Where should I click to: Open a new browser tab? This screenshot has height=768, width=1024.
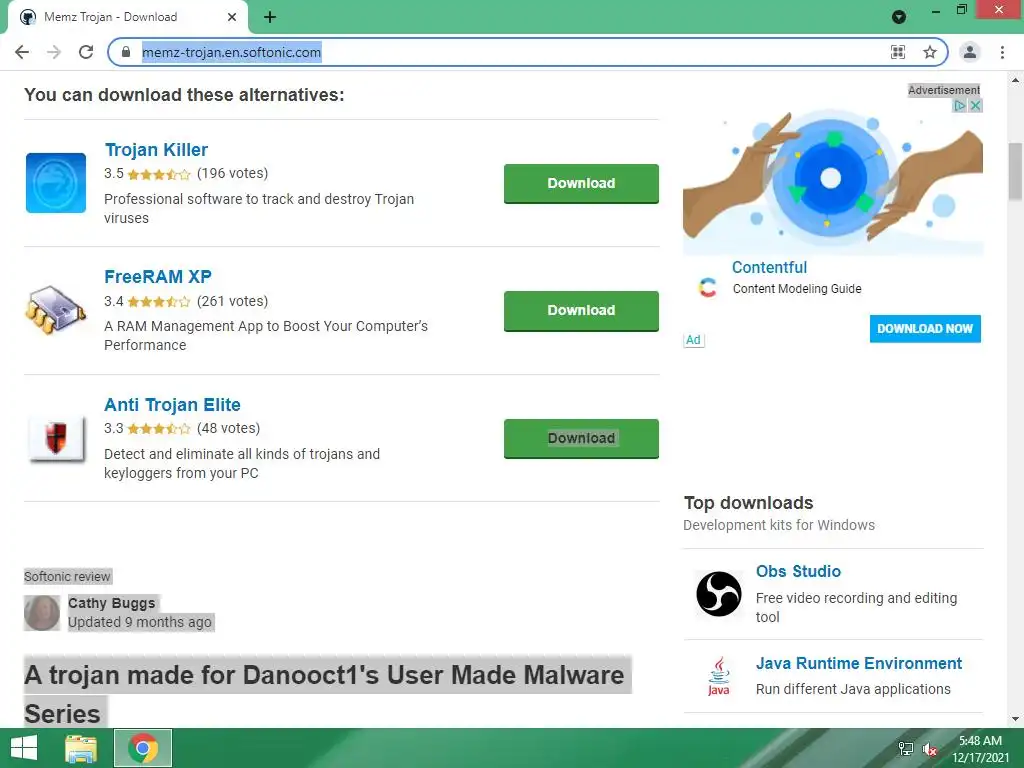(270, 17)
